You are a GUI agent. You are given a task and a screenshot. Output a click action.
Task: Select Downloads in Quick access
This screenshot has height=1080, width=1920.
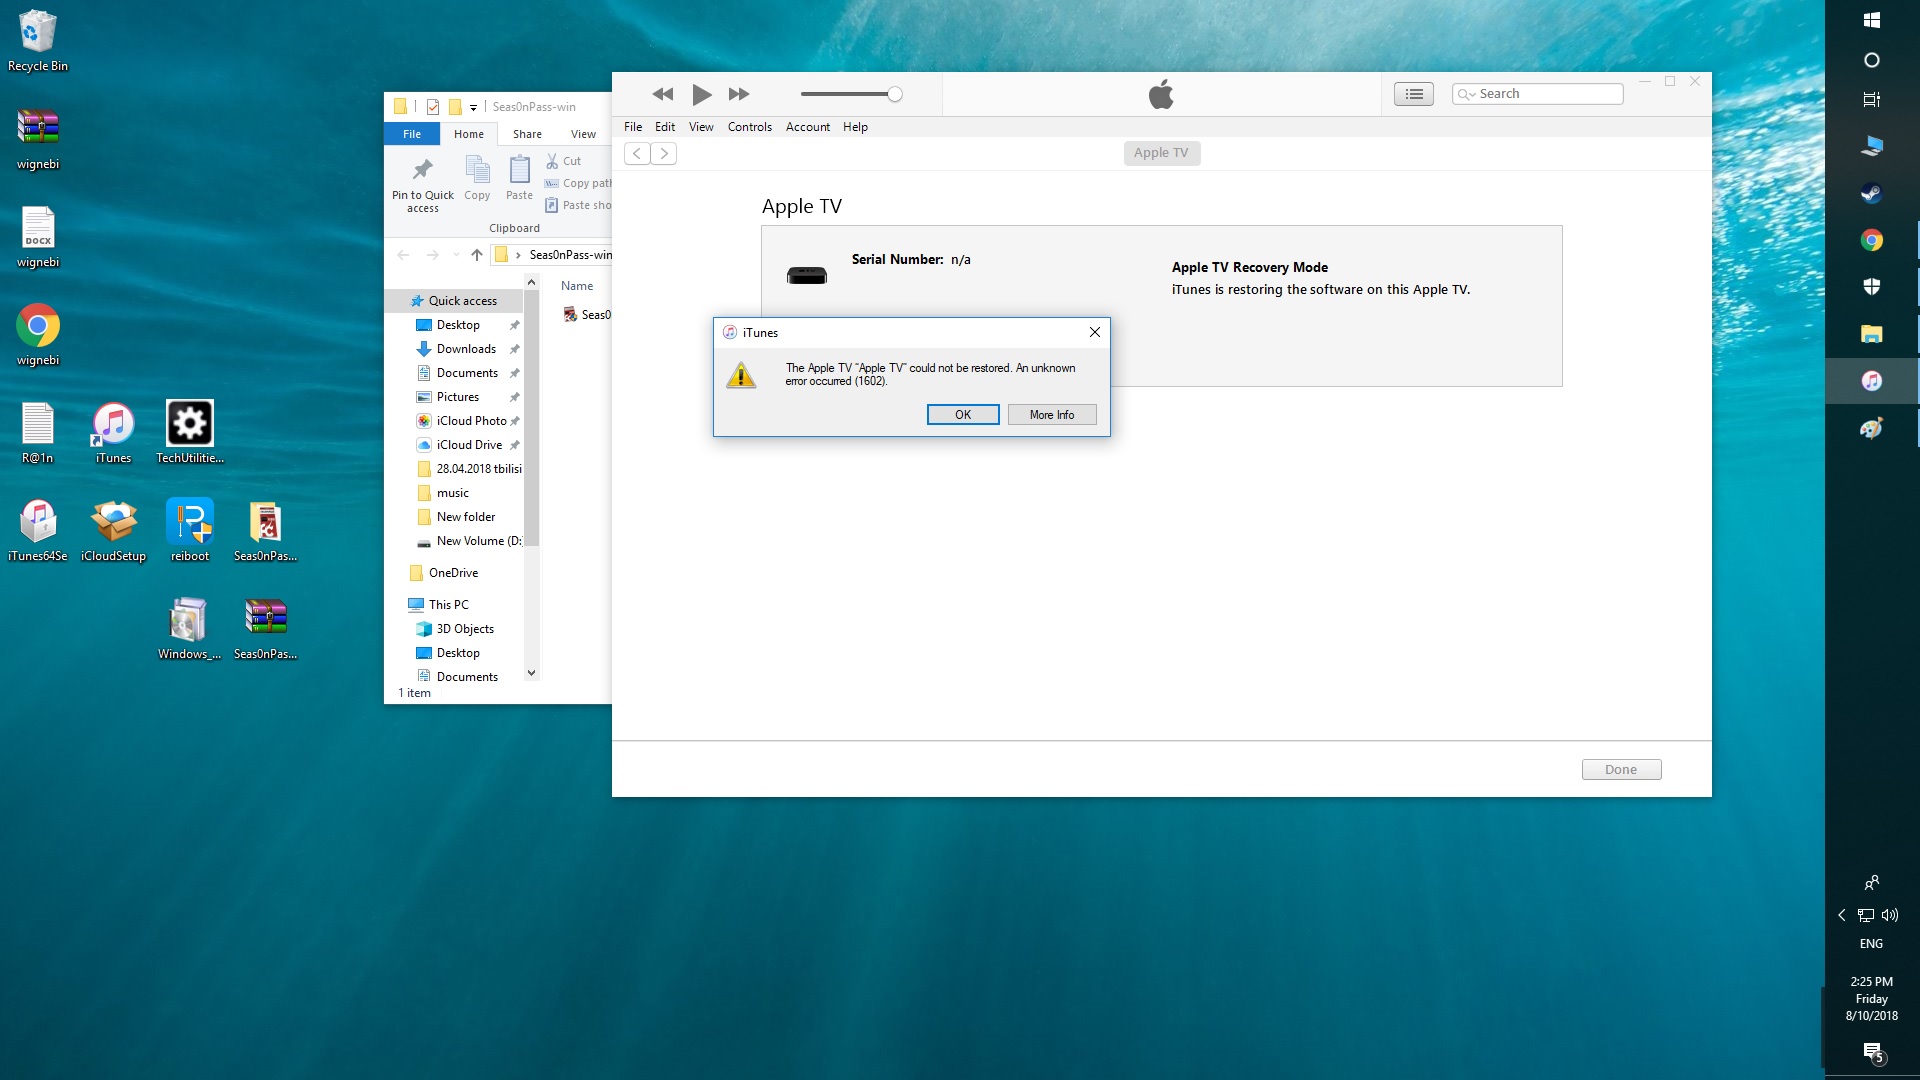point(466,349)
